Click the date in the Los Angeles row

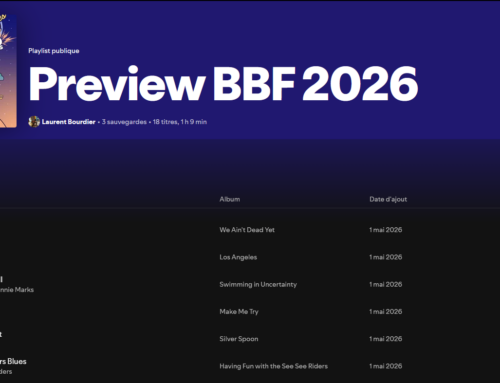385,257
